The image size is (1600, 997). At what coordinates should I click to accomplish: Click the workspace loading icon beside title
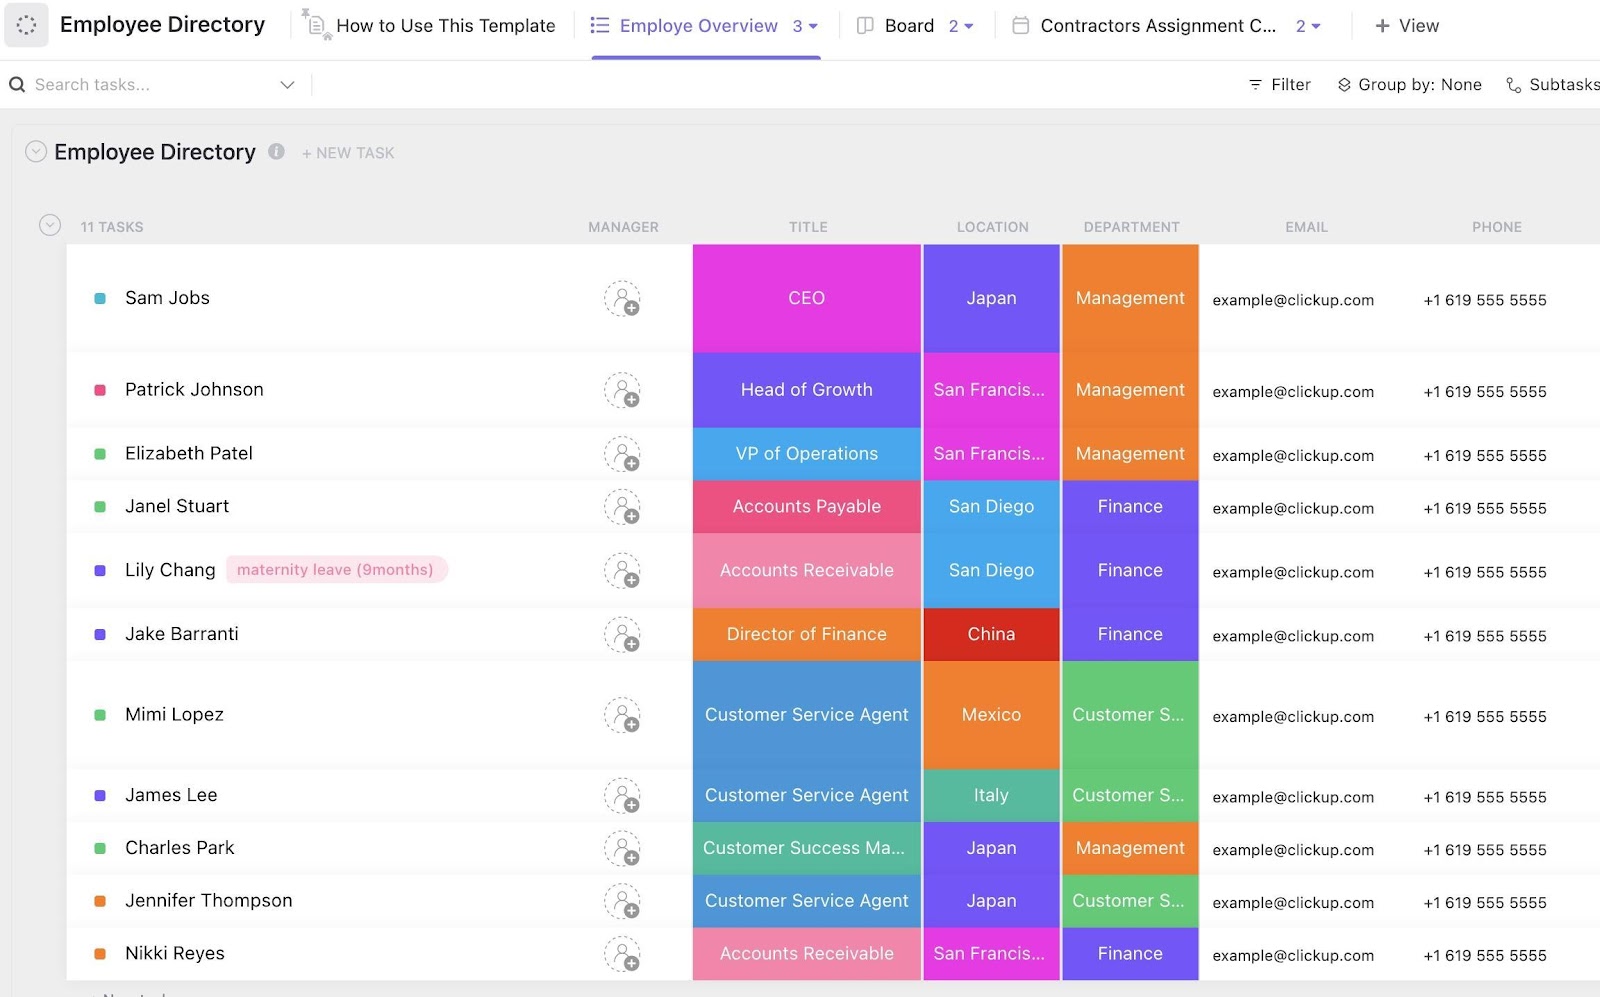[27, 25]
